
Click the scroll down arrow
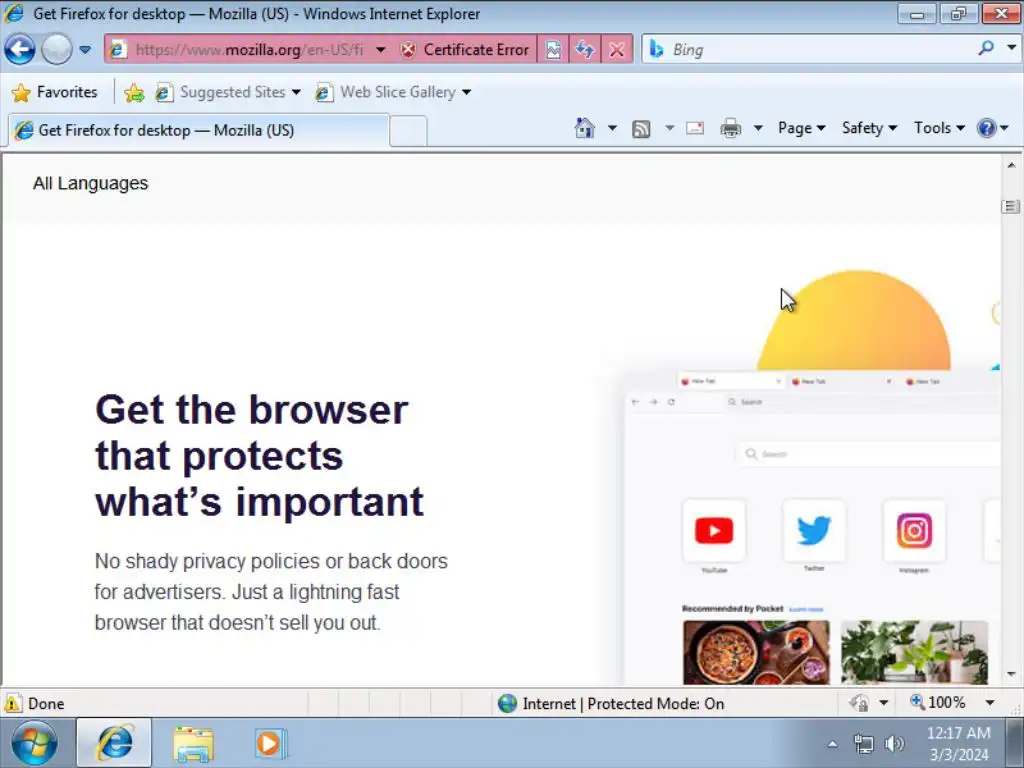[x=1011, y=674]
